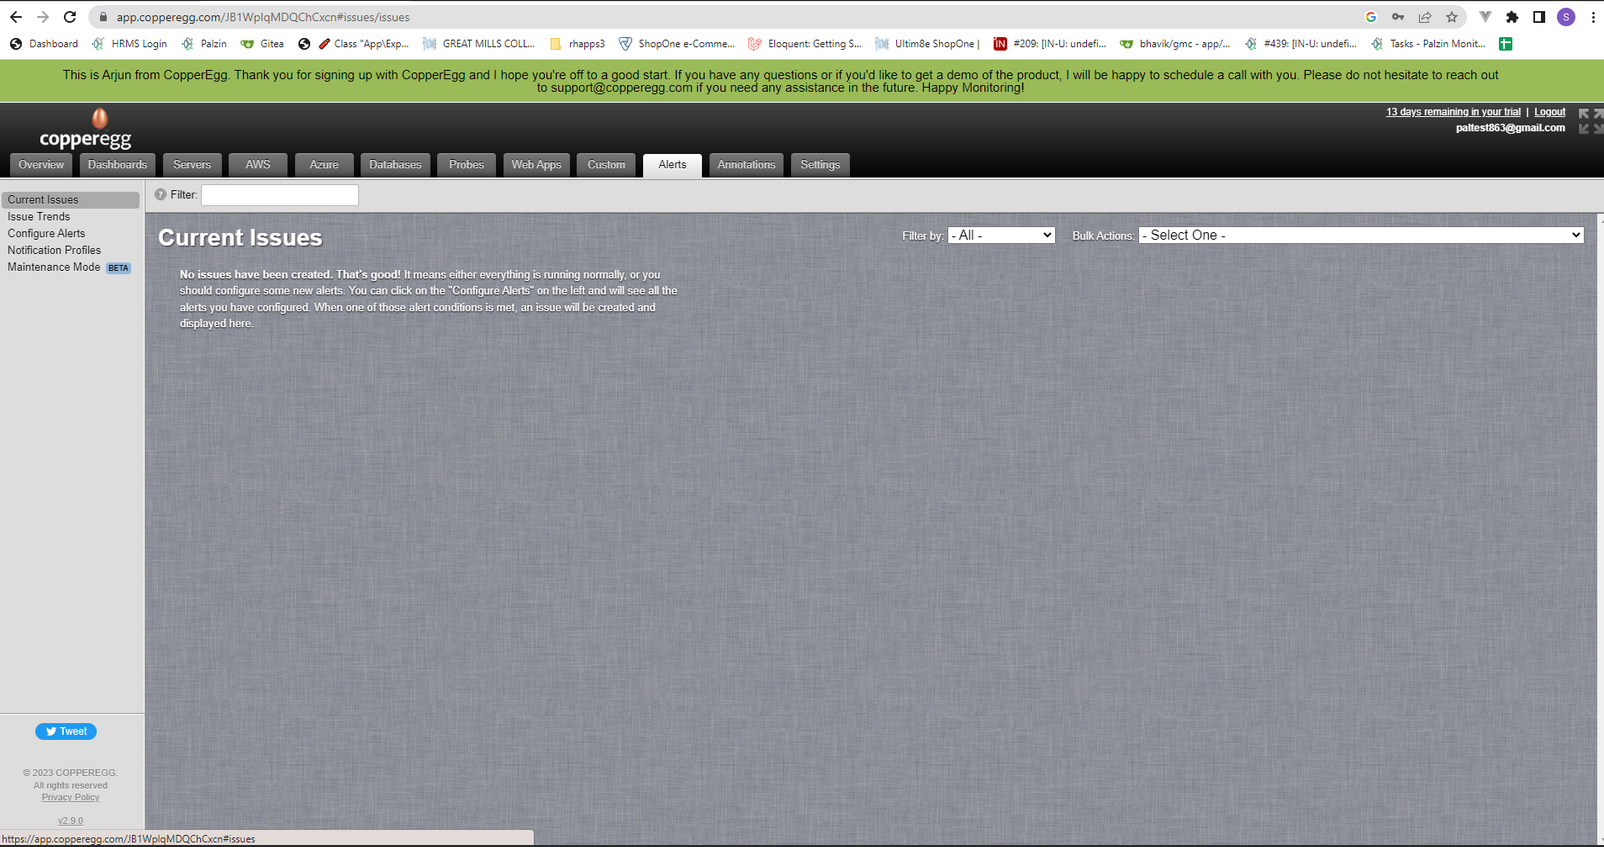This screenshot has width=1604, height=847.
Task: Click the Logout link
Action: click(1550, 112)
